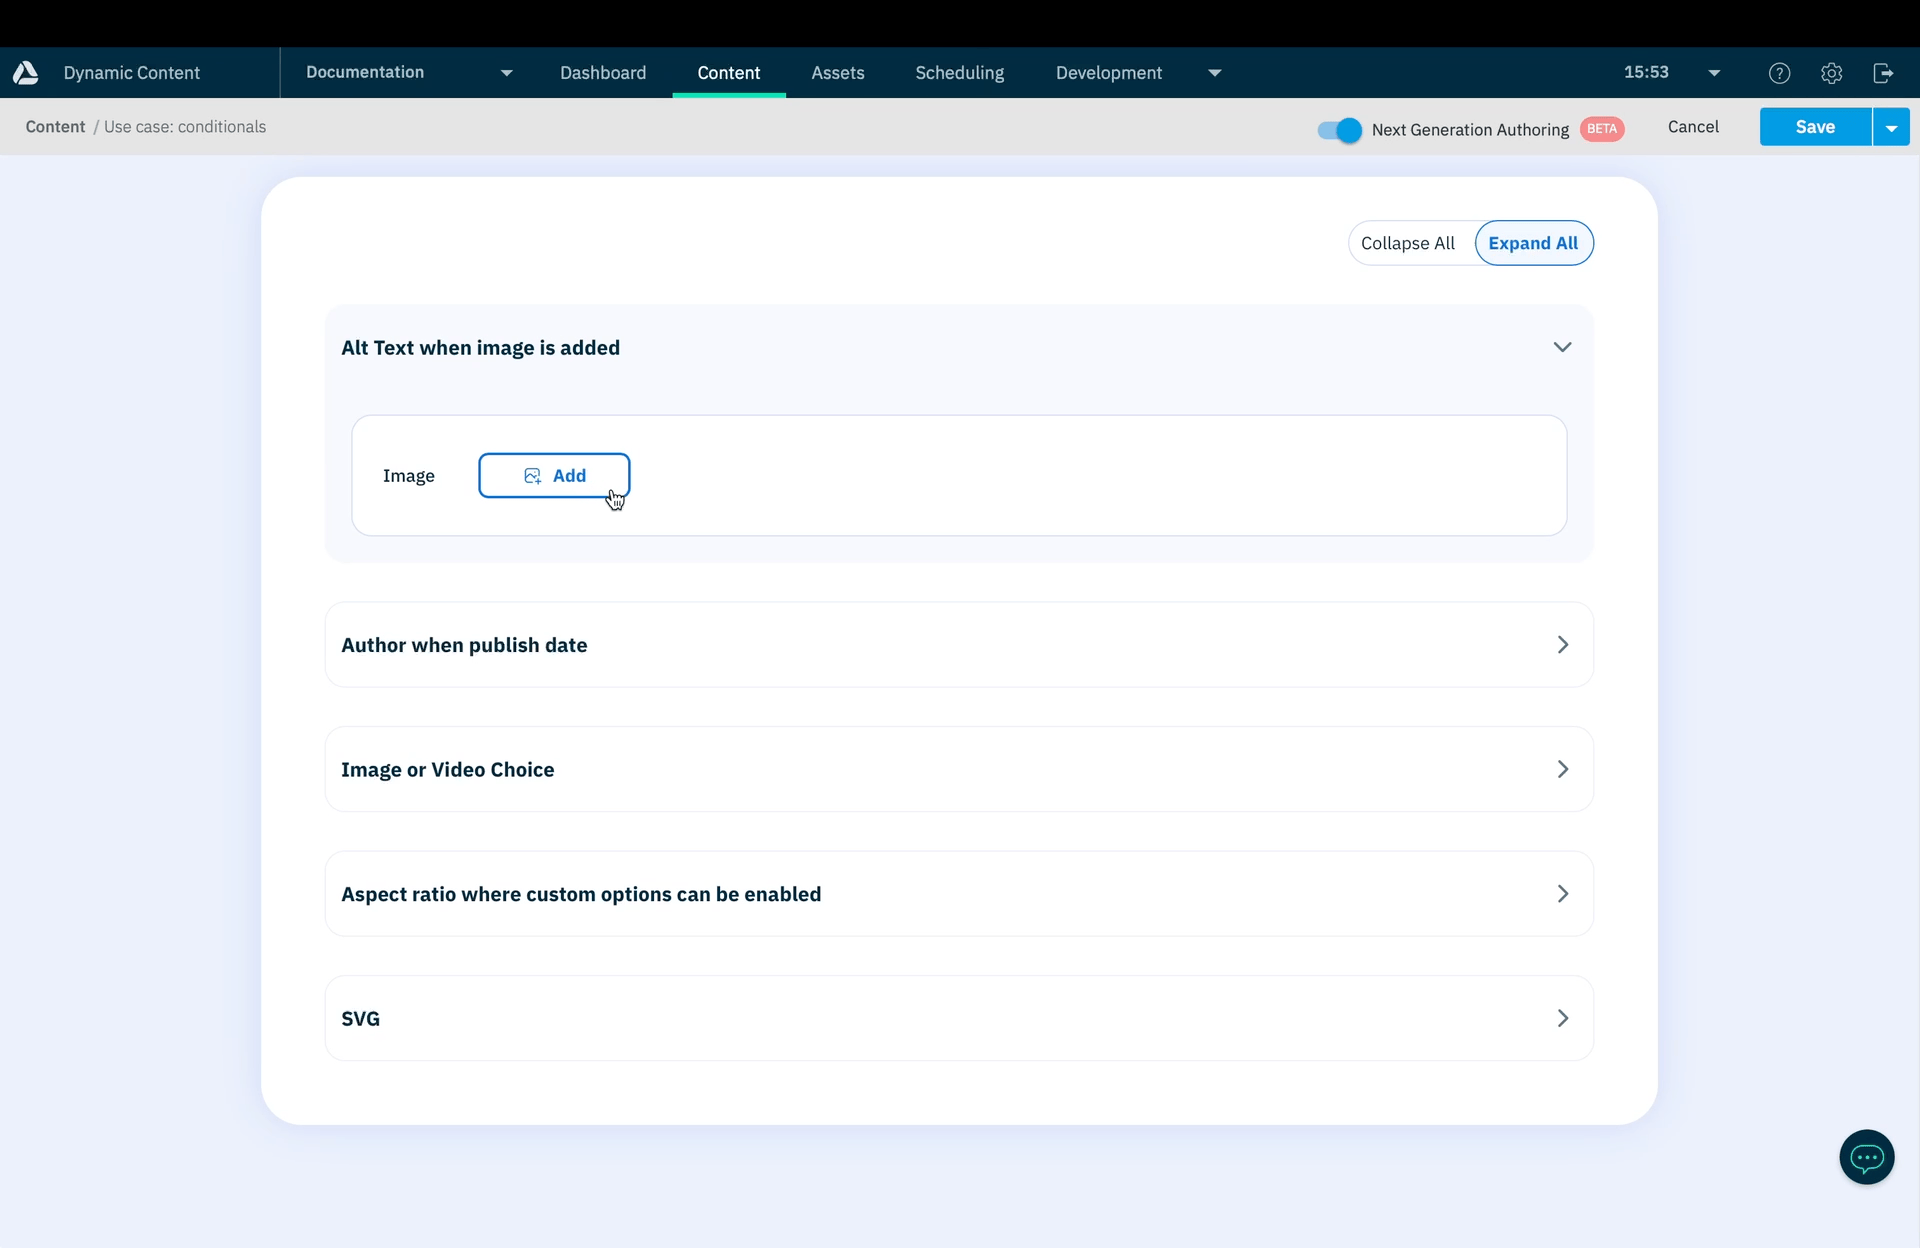Toggle Next Generation Authoring switch
This screenshot has width=1920, height=1248.
pyautogui.click(x=1339, y=130)
